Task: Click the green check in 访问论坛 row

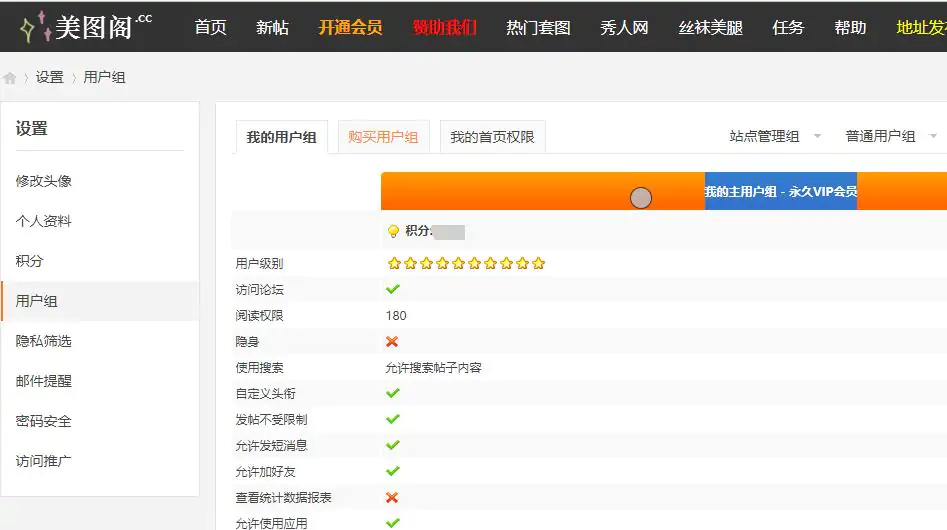Action: pos(393,289)
